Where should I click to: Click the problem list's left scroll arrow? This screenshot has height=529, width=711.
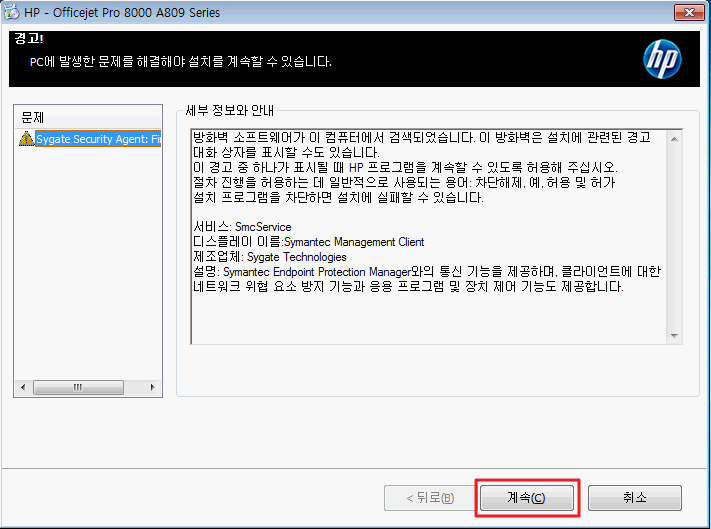23,387
